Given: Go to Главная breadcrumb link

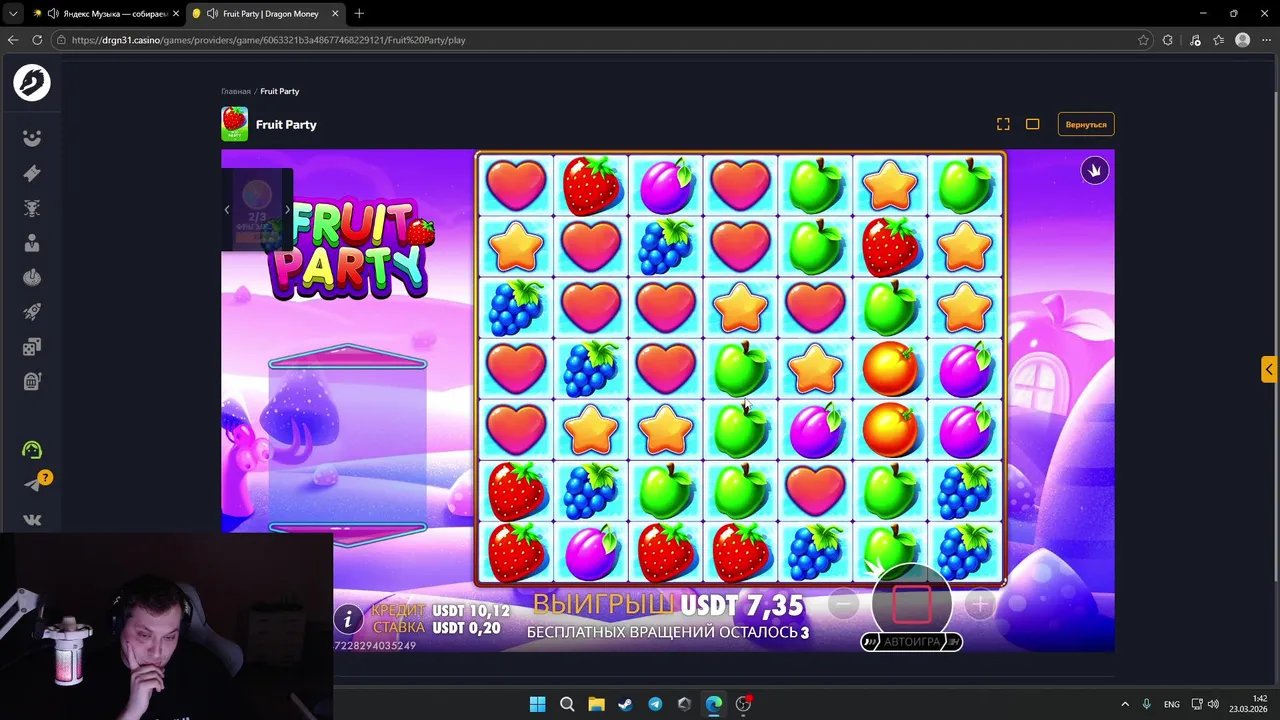Looking at the screenshot, I should pos(236,91).
